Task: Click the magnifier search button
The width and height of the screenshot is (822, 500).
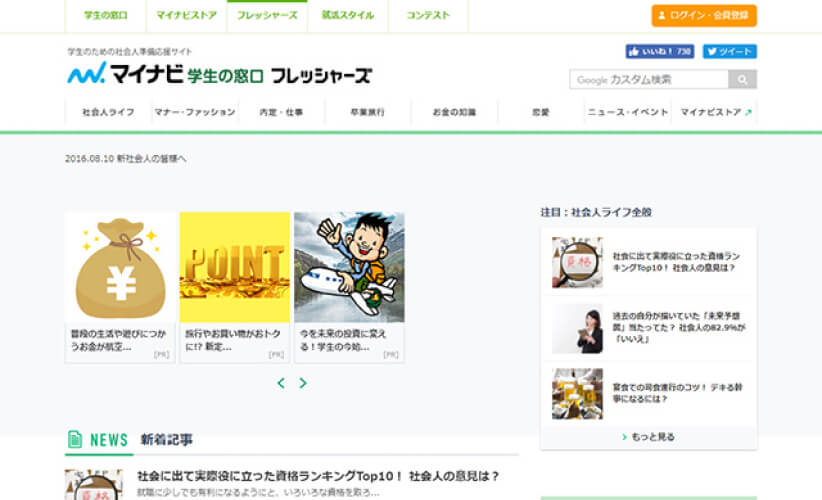Action: tap(742, 80)
